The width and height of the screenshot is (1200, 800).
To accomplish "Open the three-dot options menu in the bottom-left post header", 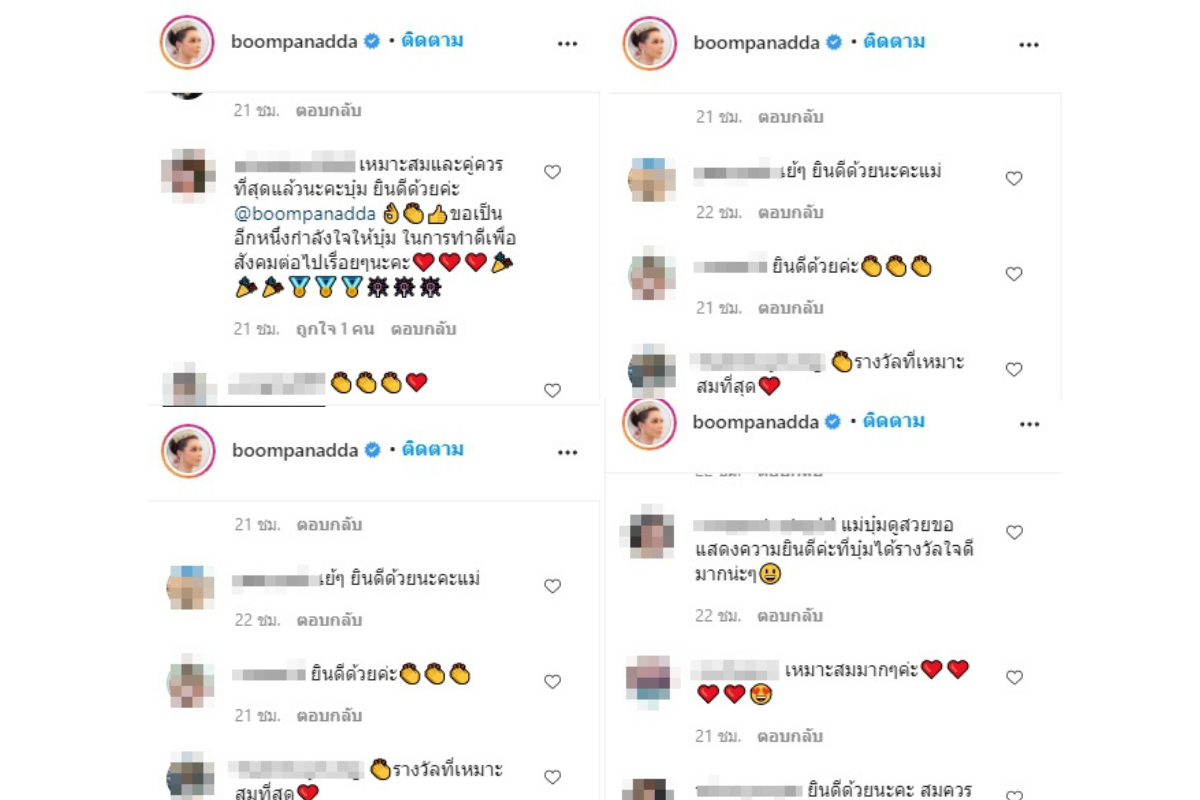I will pyautogui.click(x=568, y=452).
